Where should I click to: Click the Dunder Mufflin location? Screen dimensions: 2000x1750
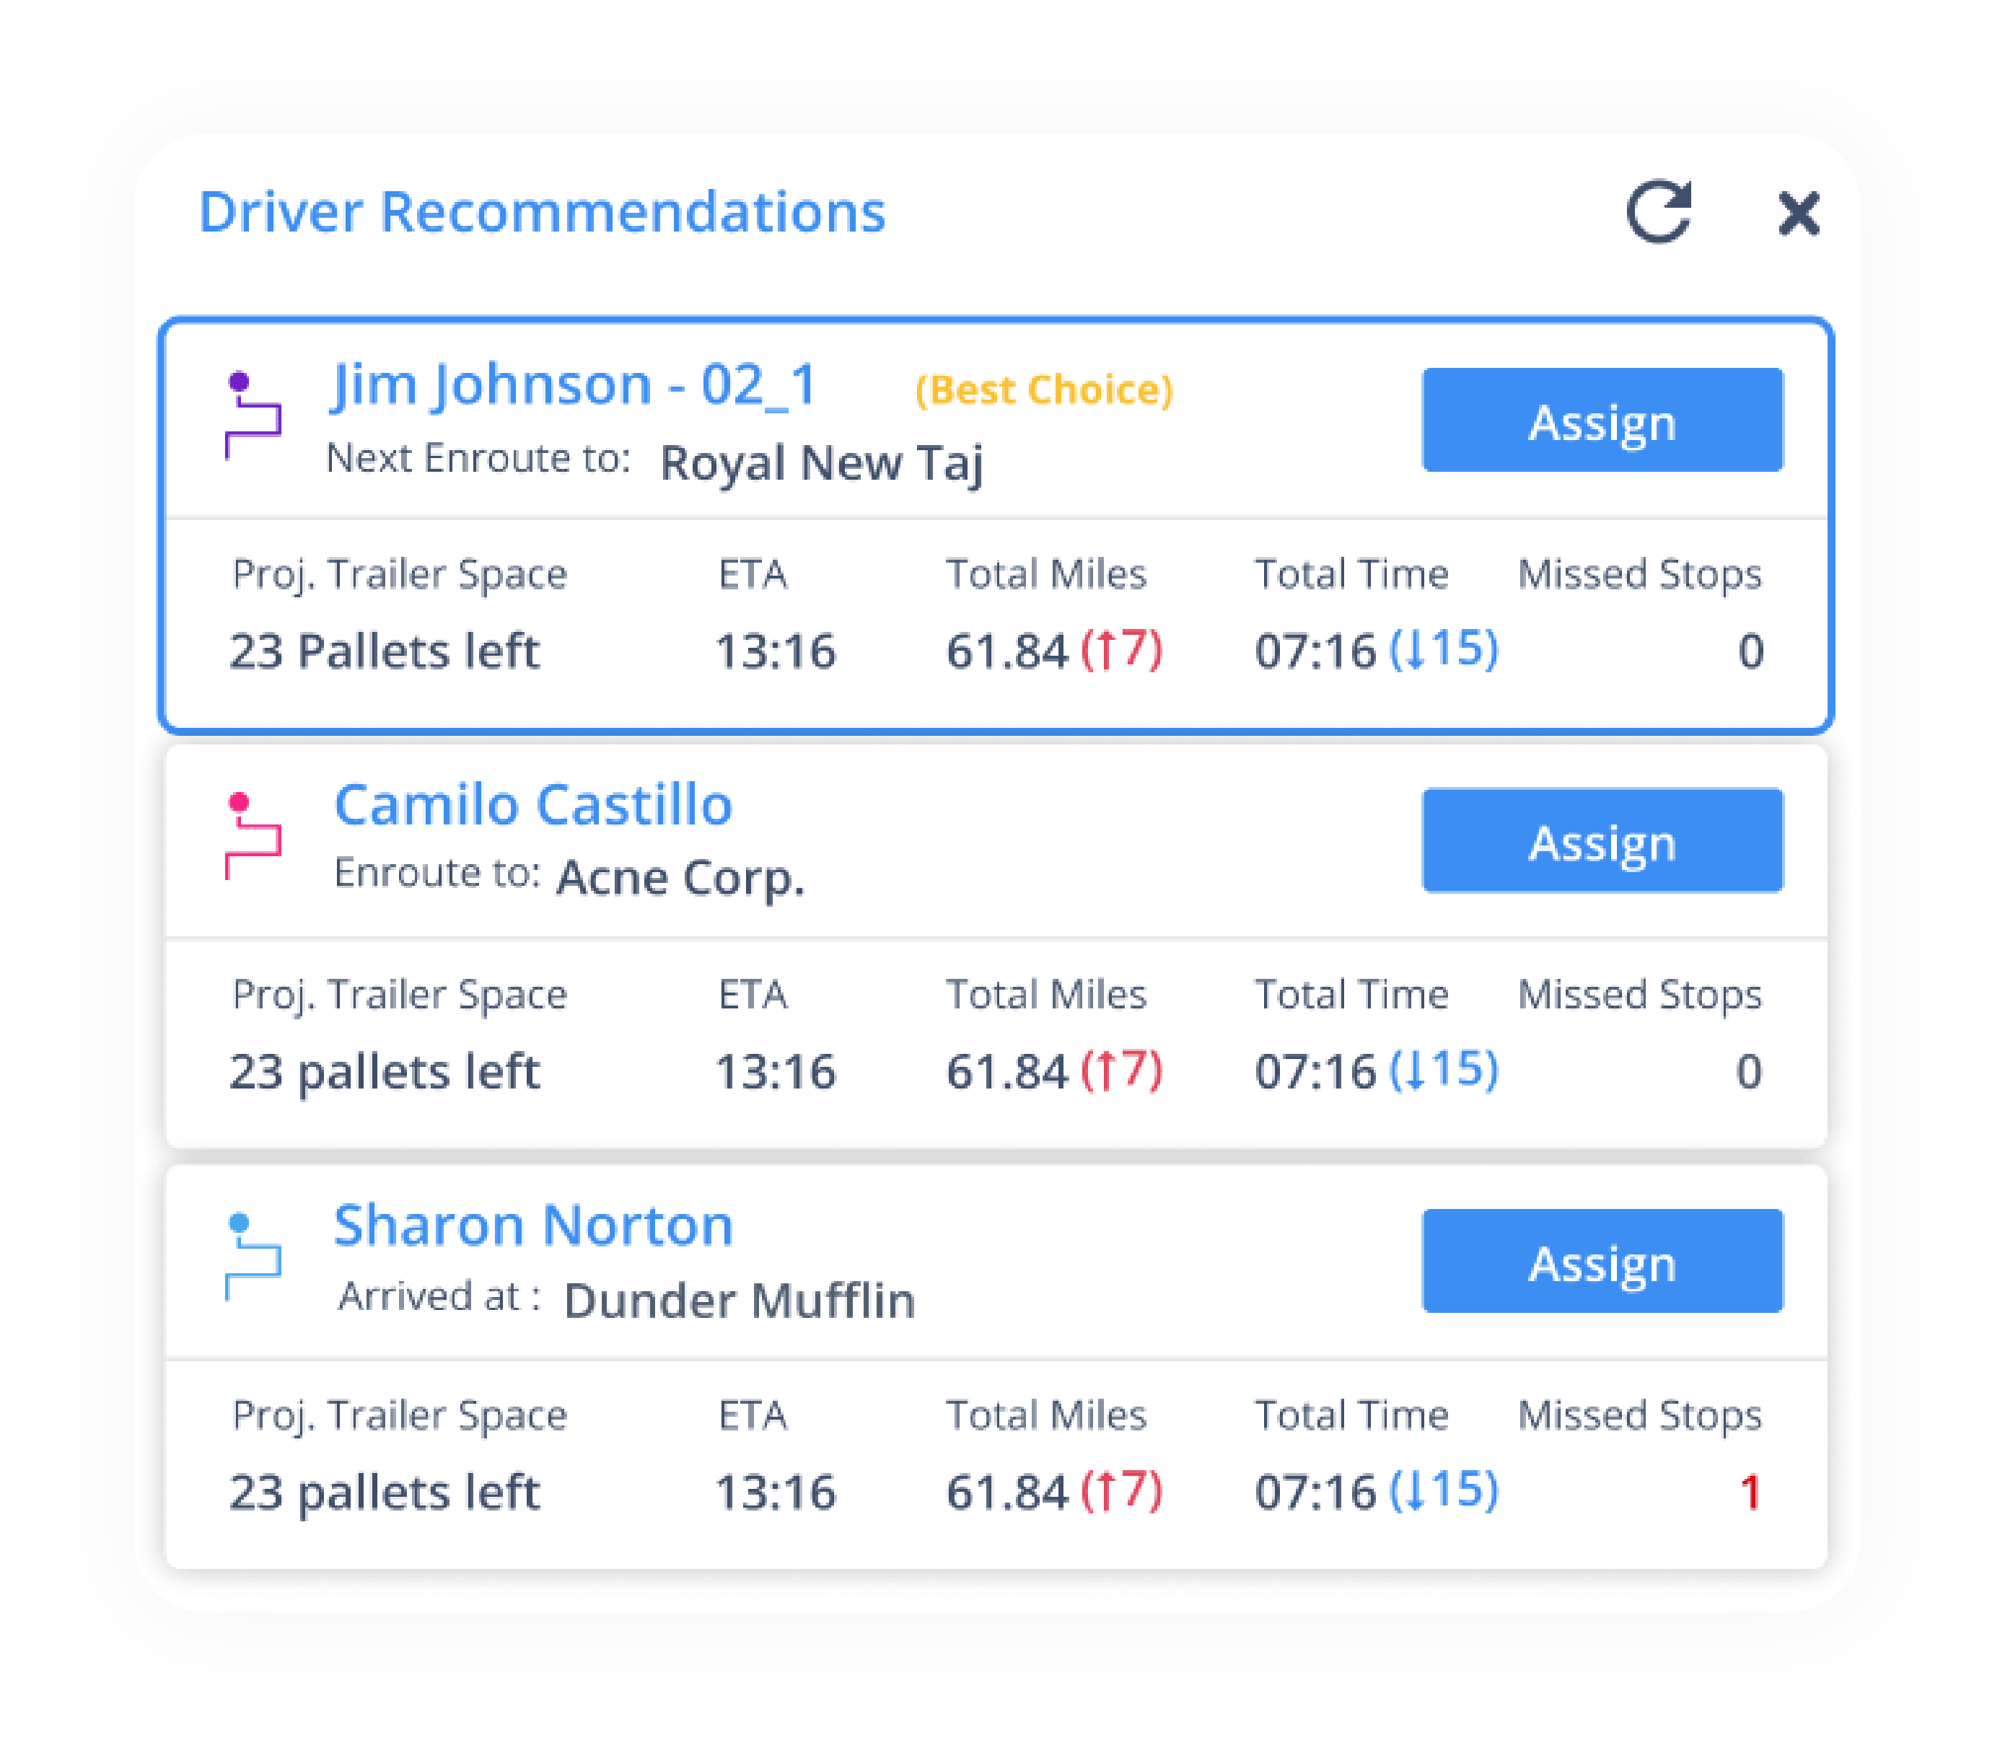click(739, 1301)
